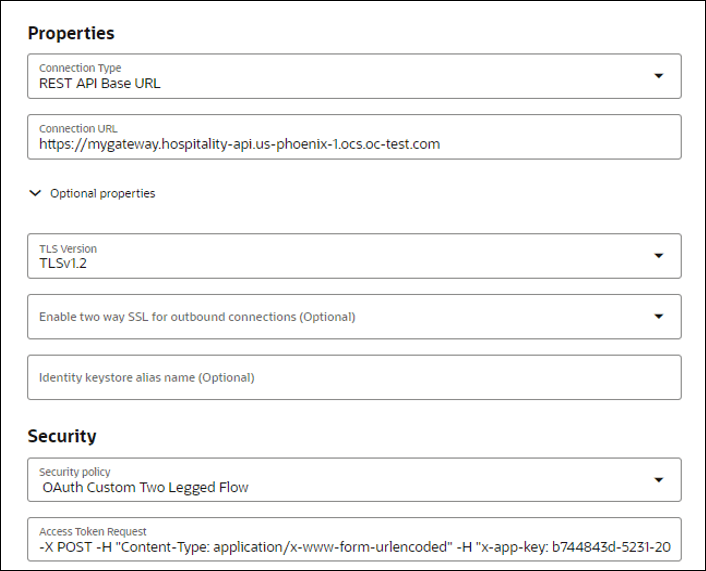Click the Connection Type field label
Viewport: 706px width, 571px height.
tap(80, 68)
